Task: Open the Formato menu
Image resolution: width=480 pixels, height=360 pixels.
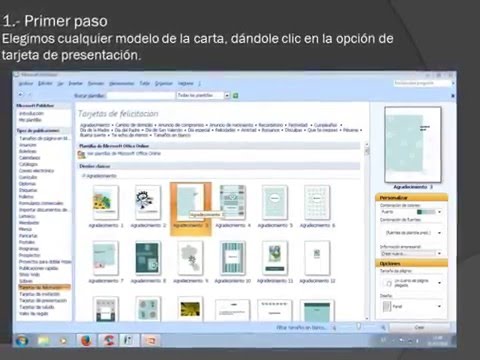Action: click(x=96, y=83)
